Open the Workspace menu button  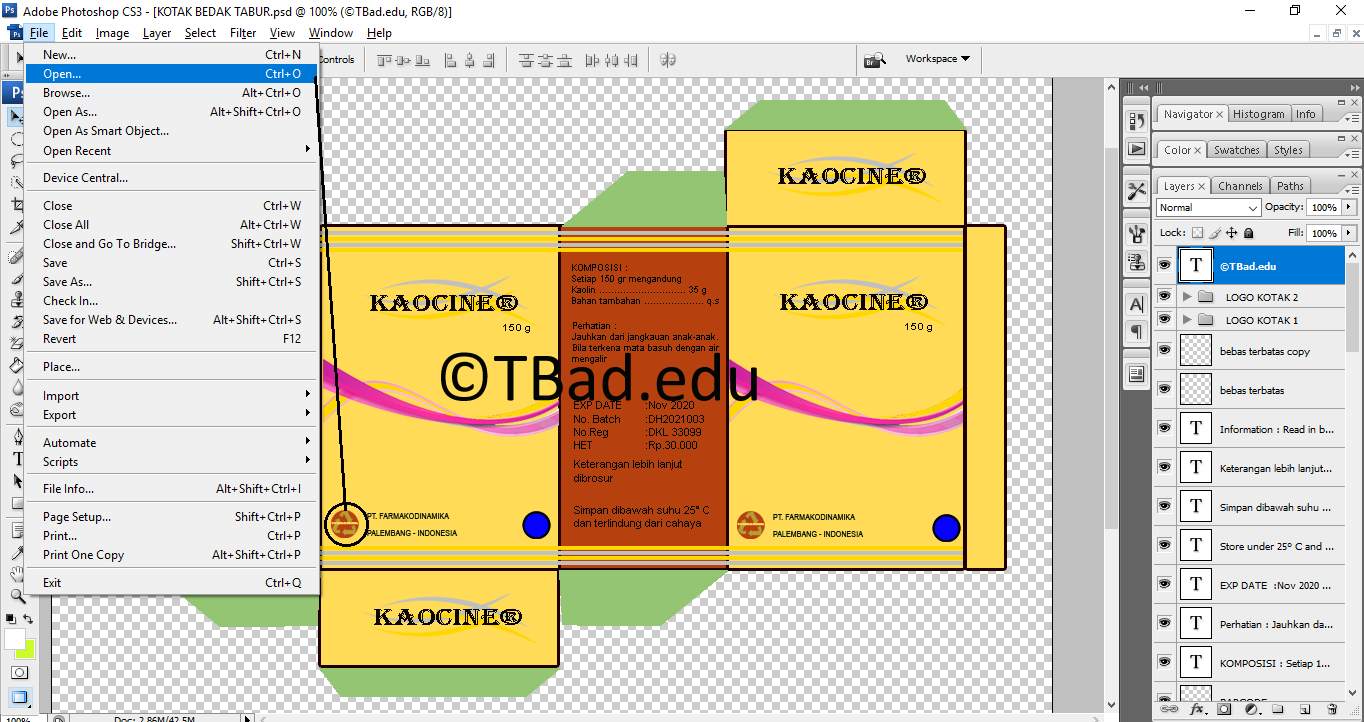[x=938, y=58]
